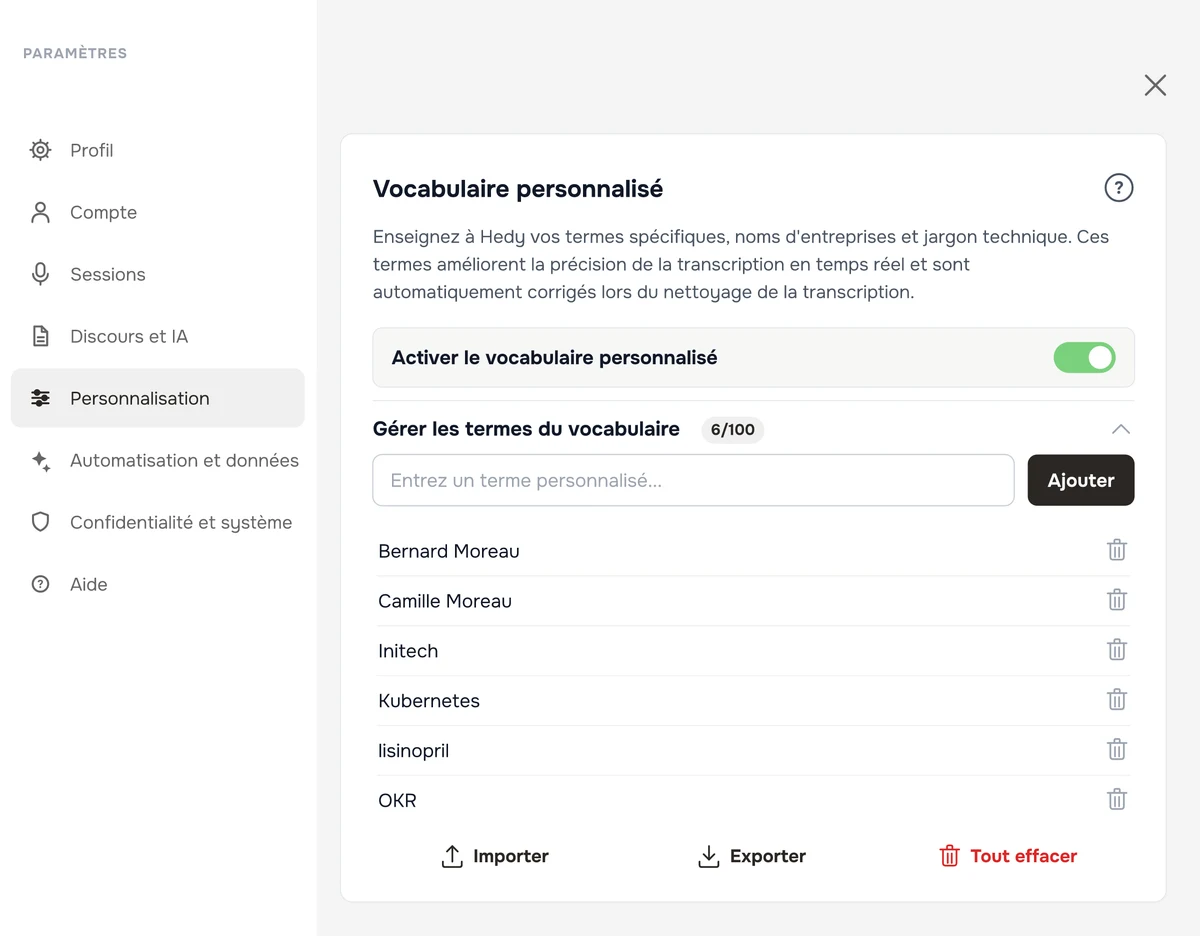This screenshot has height=936, width=1200.
Task: Go to Discours et IA settings
Action: click(157, 336)
